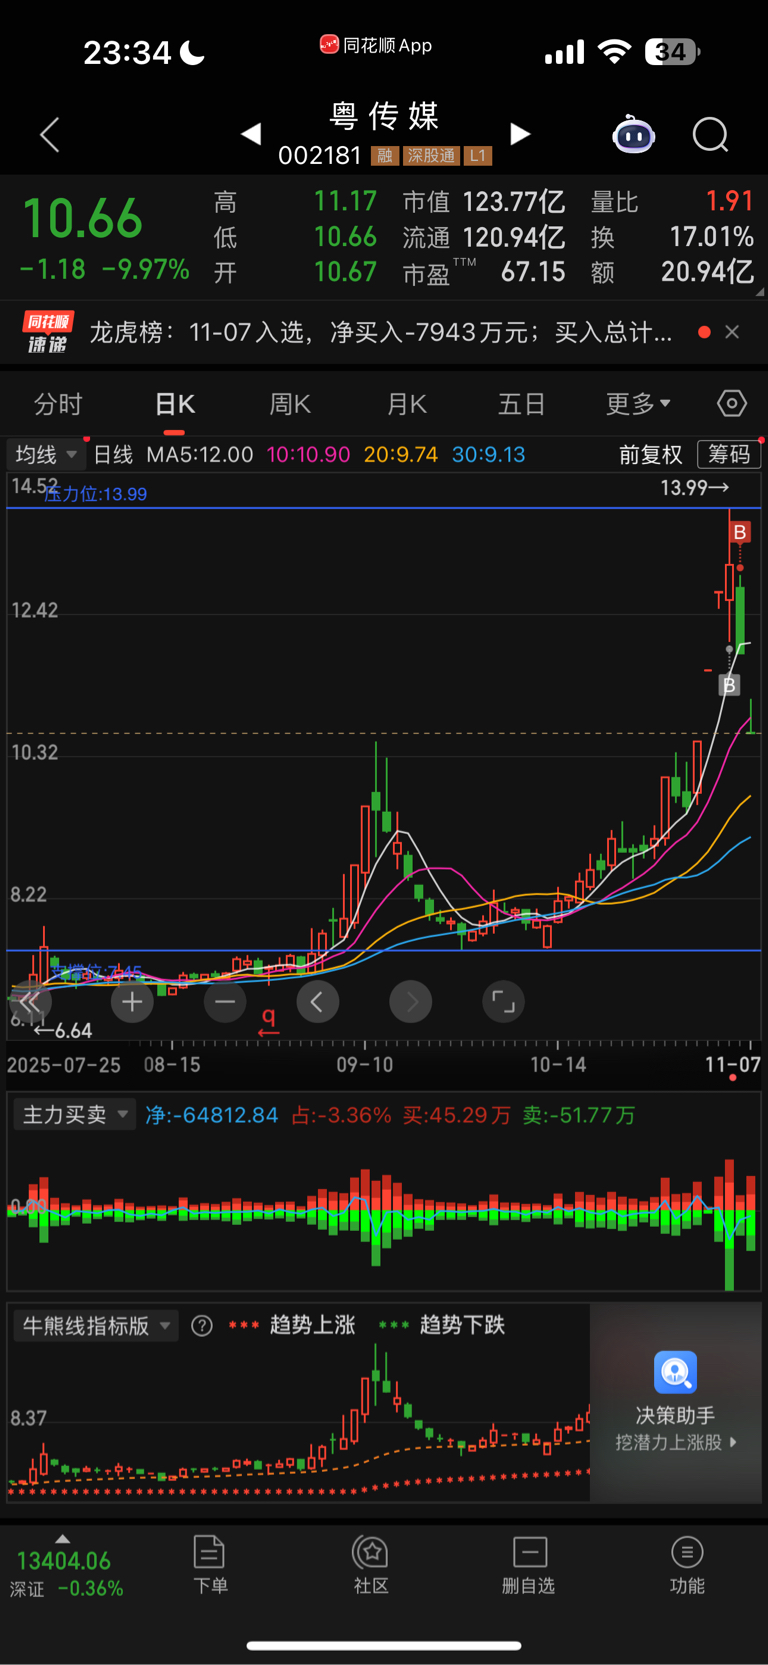Dismiss the 龙虎榜 news banner
Screen dimensions: 768x1665
click(732, 332)
